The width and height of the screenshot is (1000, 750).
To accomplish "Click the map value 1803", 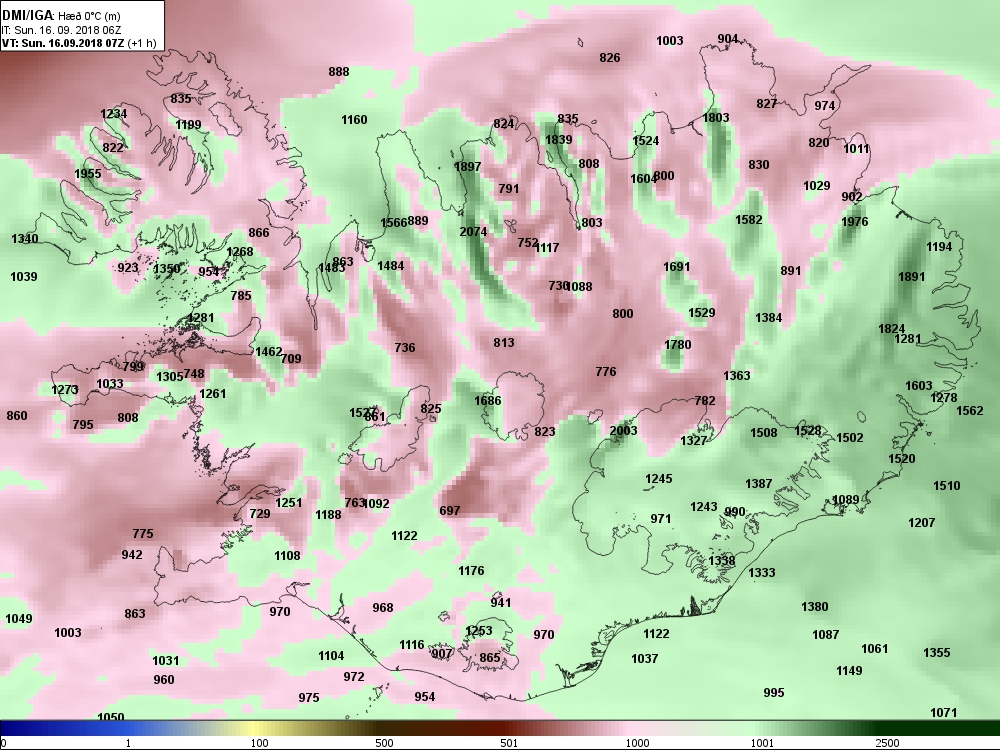I will tap(716, 117).
